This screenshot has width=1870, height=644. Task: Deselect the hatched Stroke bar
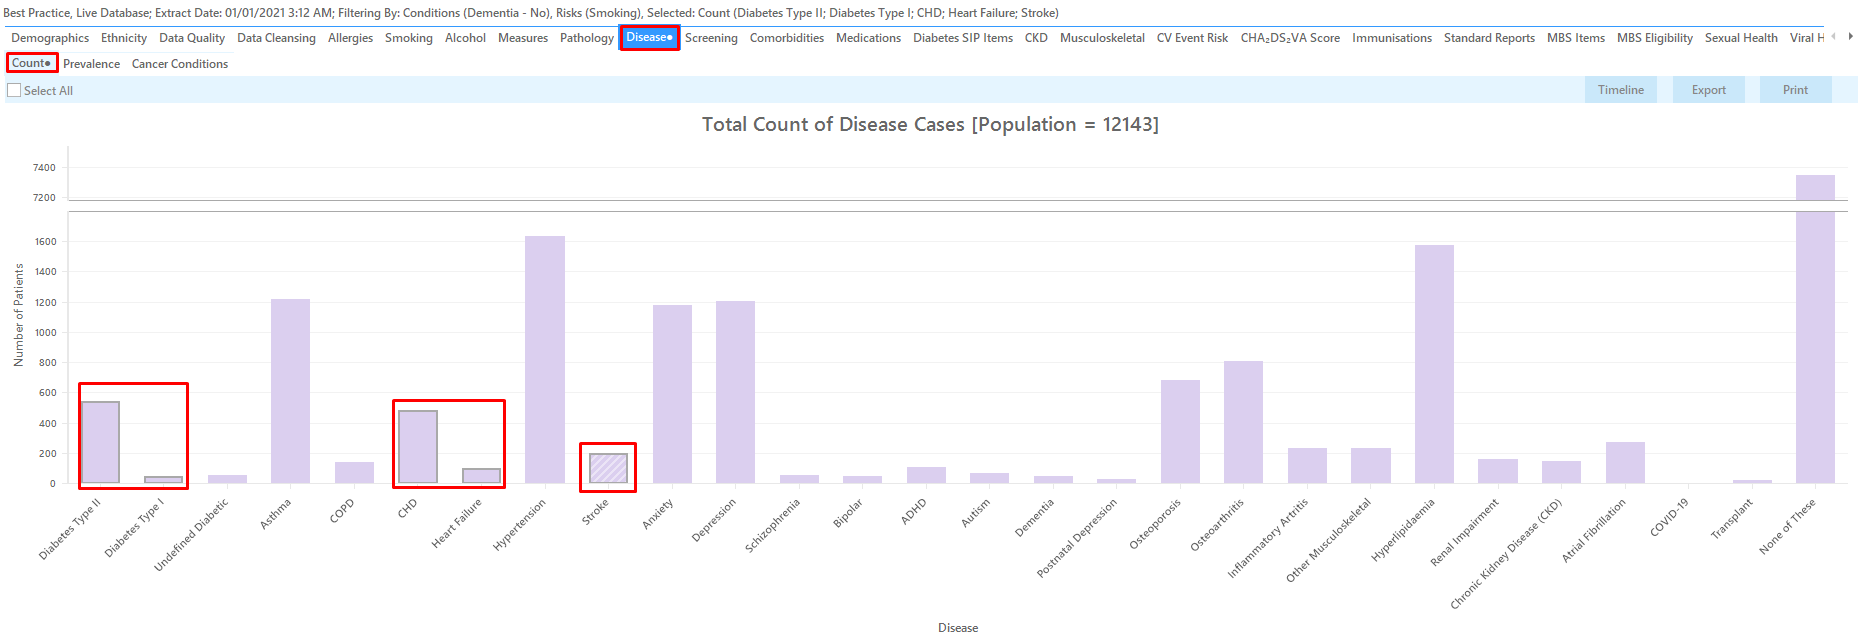[x=608, y=469]
